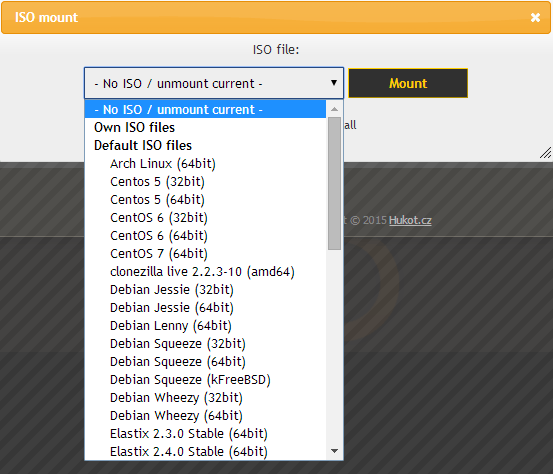Click the dialog resize grip icon
Screen dimensions: 553x474
coord(545,153)
